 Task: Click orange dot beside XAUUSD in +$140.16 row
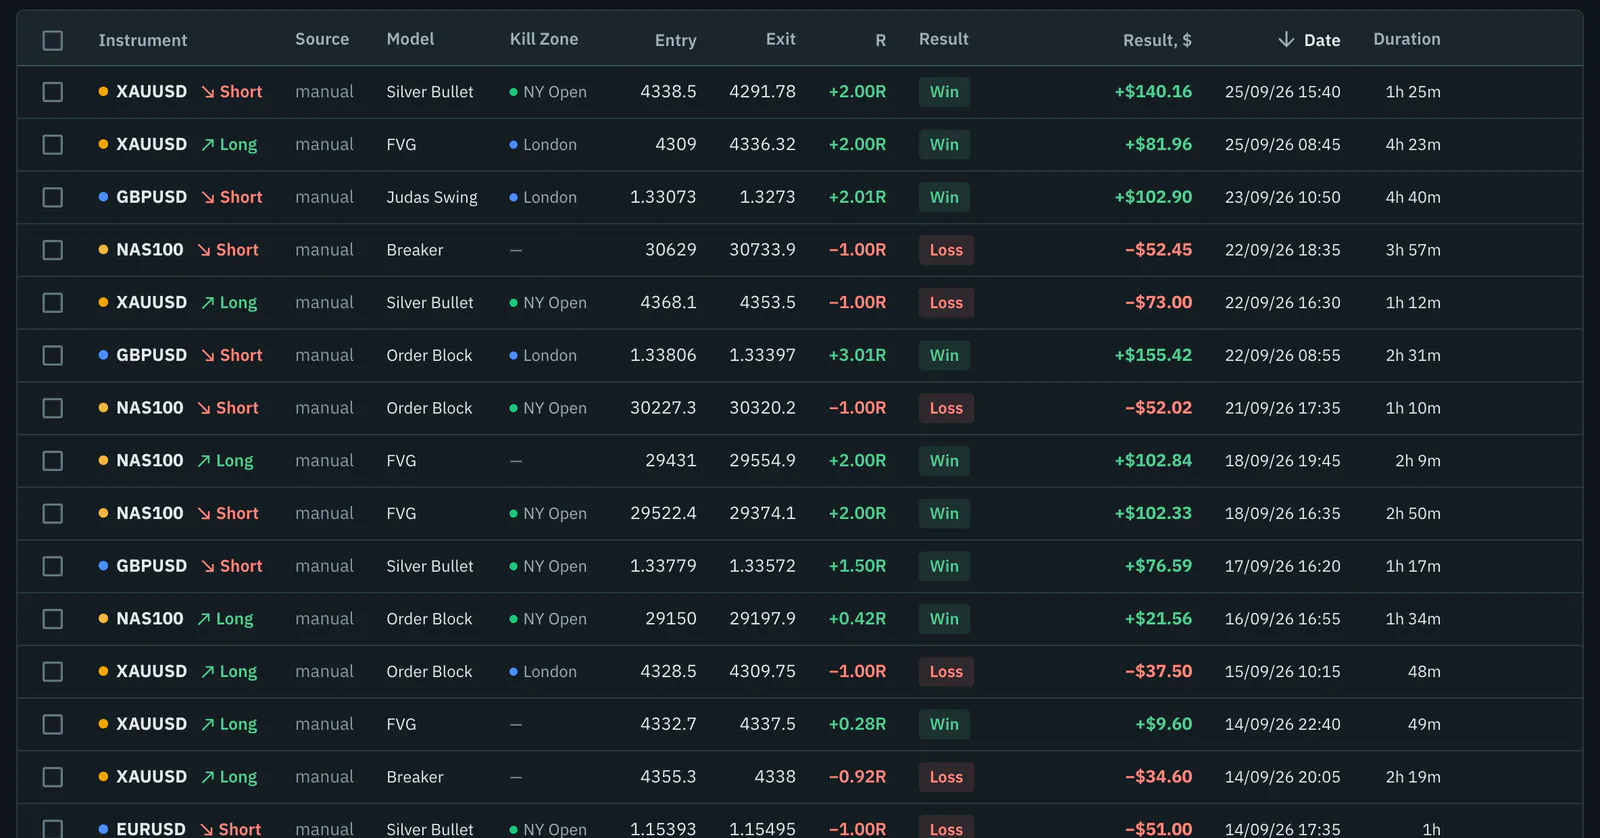pos(103,91)
